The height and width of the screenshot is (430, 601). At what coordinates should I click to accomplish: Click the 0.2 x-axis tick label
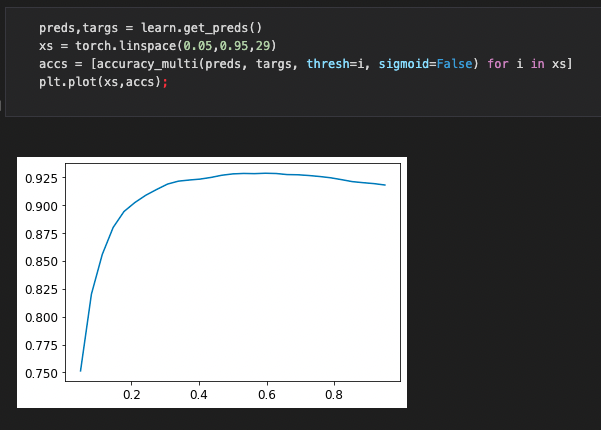131,395
